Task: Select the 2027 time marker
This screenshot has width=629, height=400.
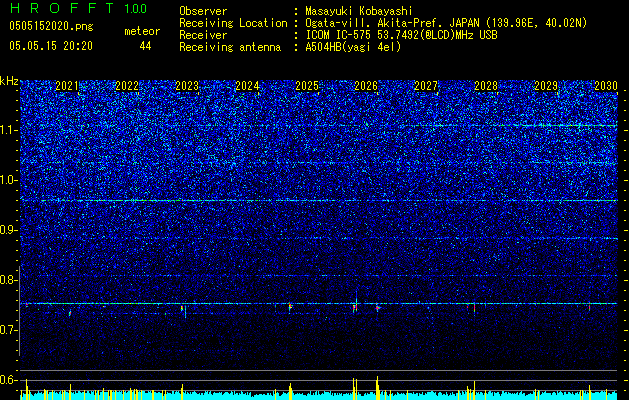Action: click(426, 86)
